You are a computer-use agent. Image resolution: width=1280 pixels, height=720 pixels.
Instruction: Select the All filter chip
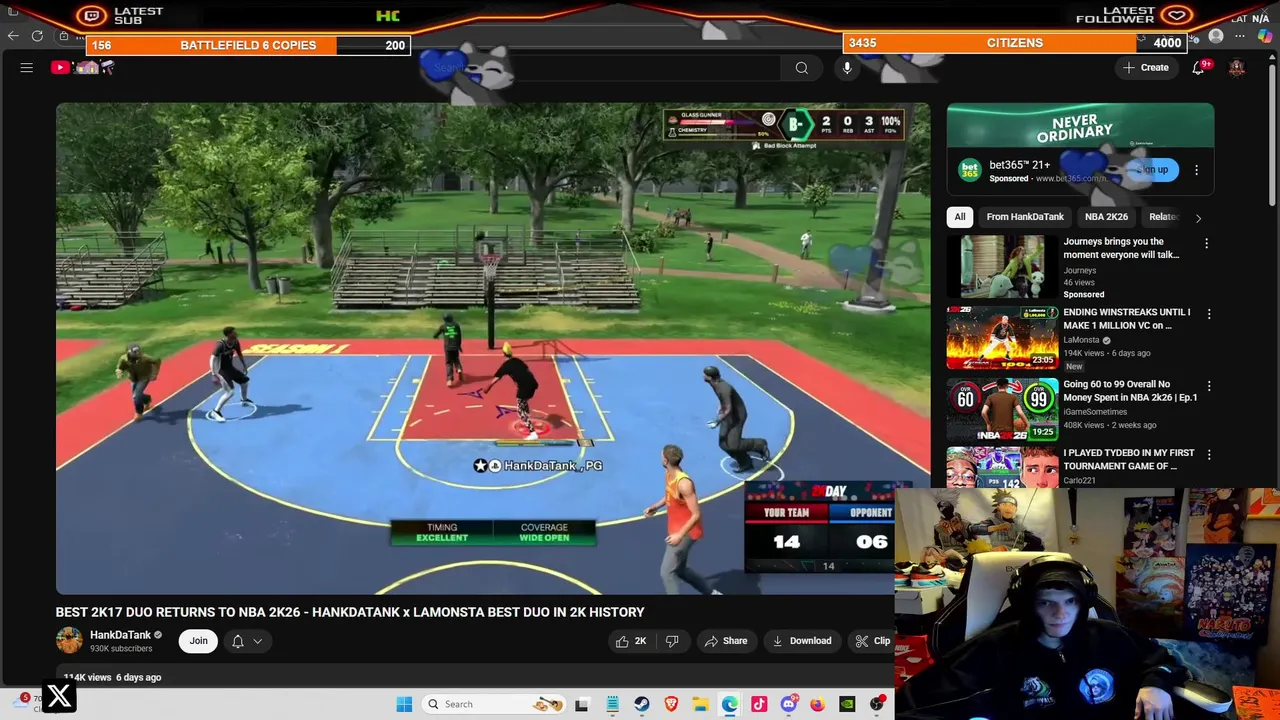(960, 217)
